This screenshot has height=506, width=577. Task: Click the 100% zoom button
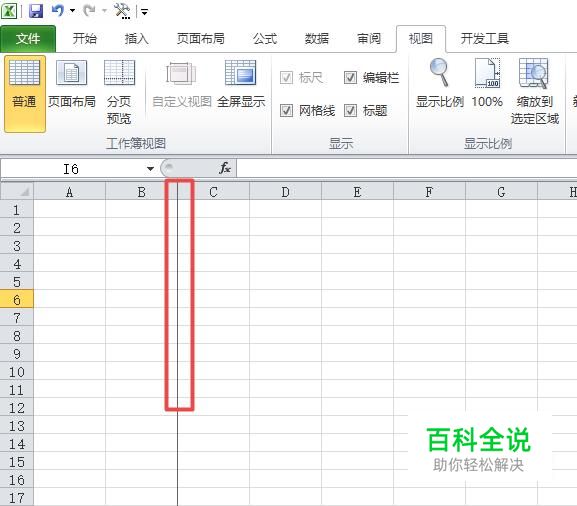point(487,84)
